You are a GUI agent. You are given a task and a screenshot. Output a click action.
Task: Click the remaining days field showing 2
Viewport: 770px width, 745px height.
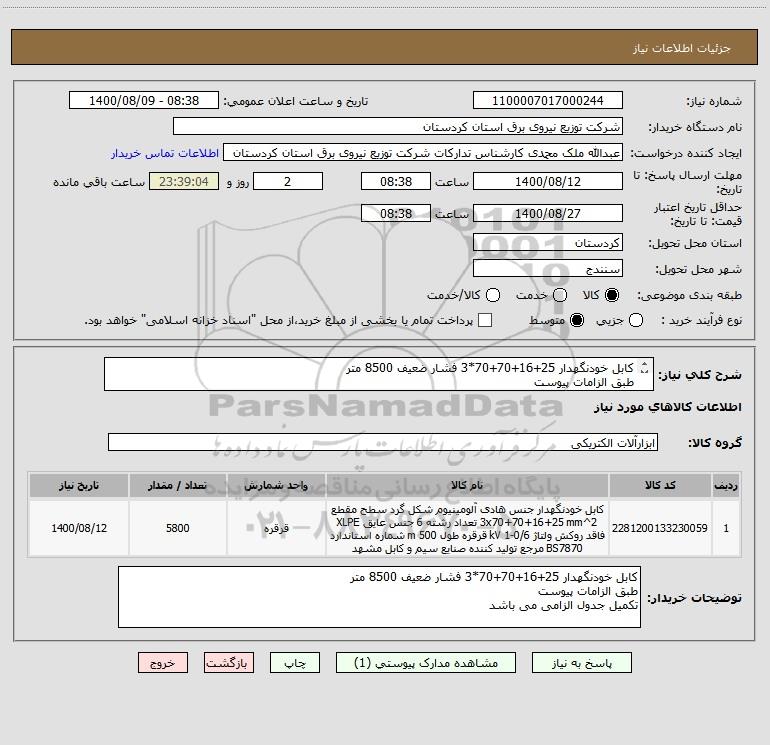pyautogui.click(x=288, y=181)
